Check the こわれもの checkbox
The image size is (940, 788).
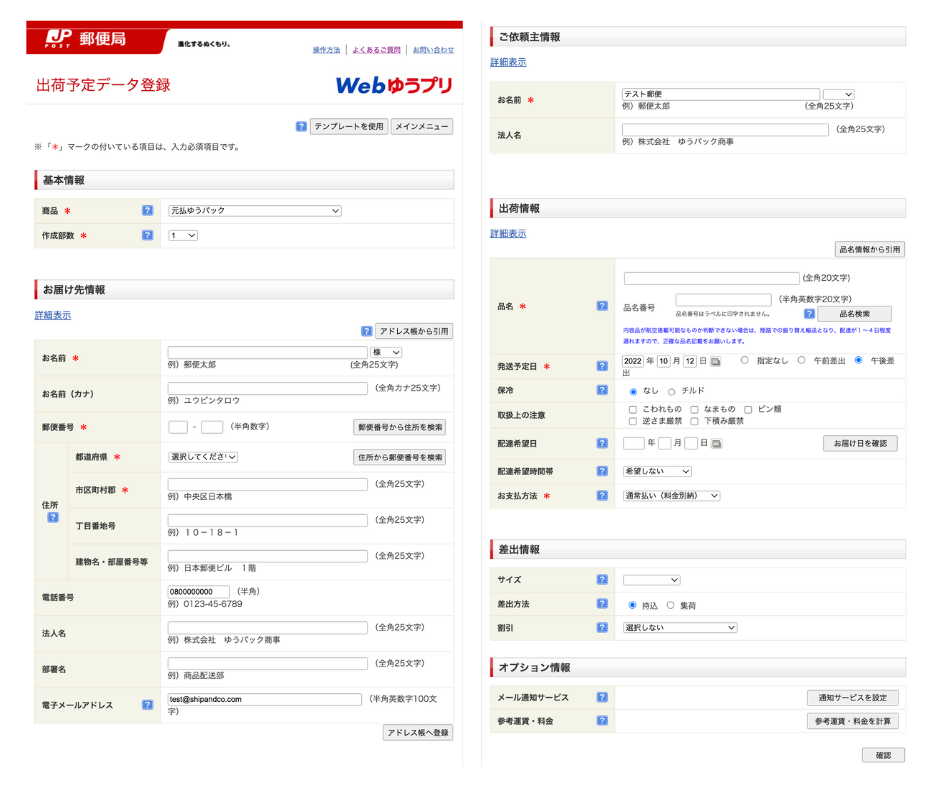[632, 410]
